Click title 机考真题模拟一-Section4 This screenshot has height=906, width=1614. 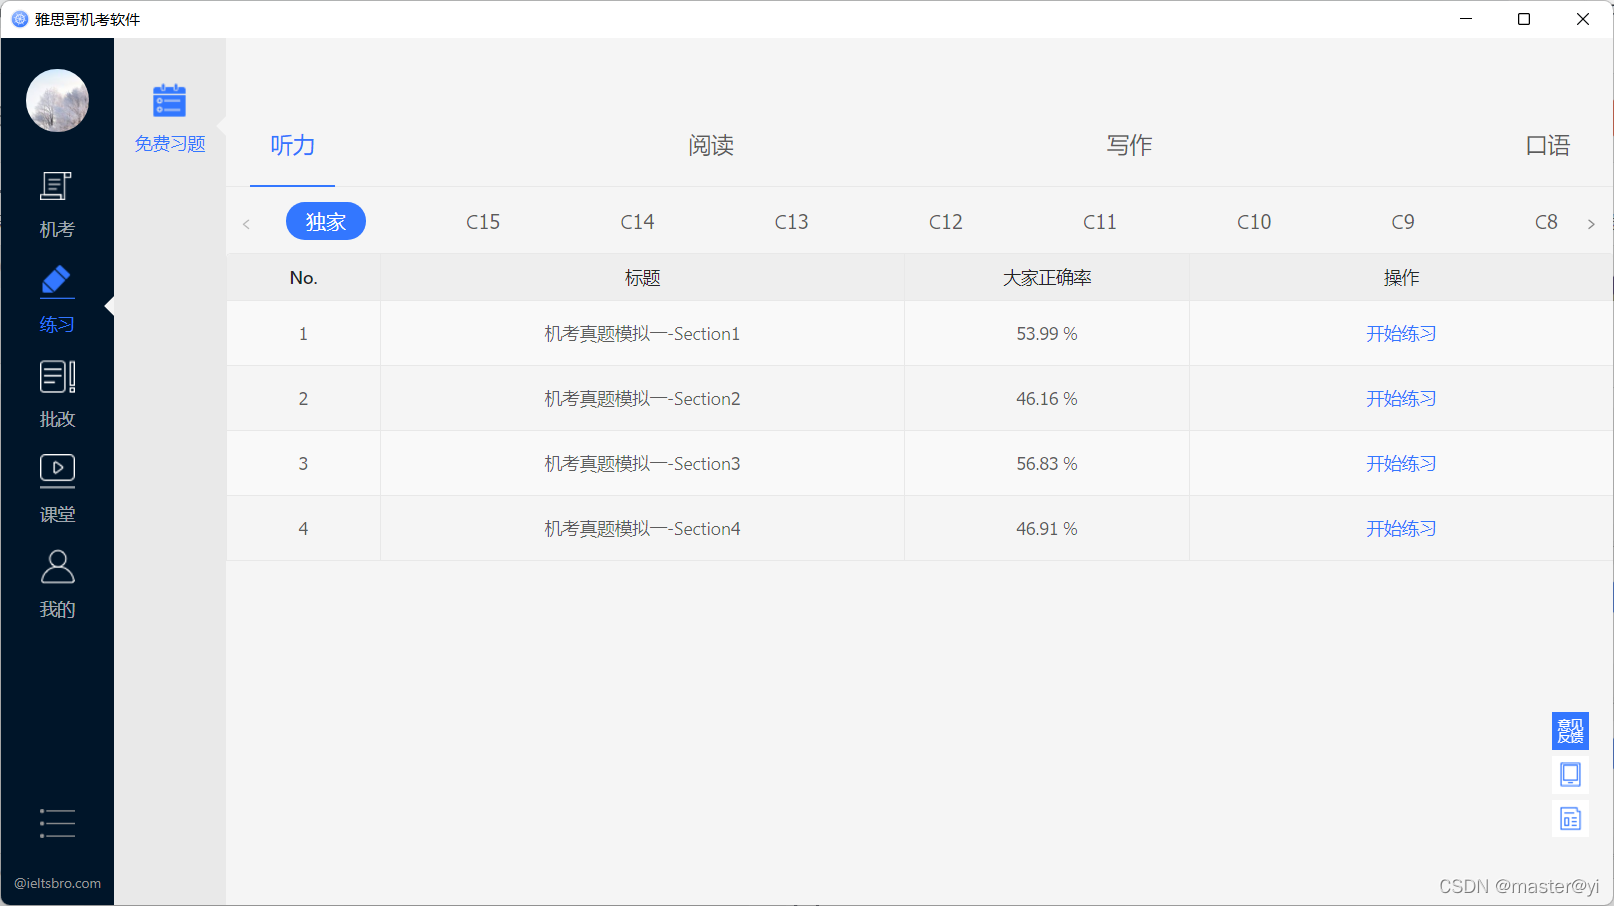tap(642, 529)
